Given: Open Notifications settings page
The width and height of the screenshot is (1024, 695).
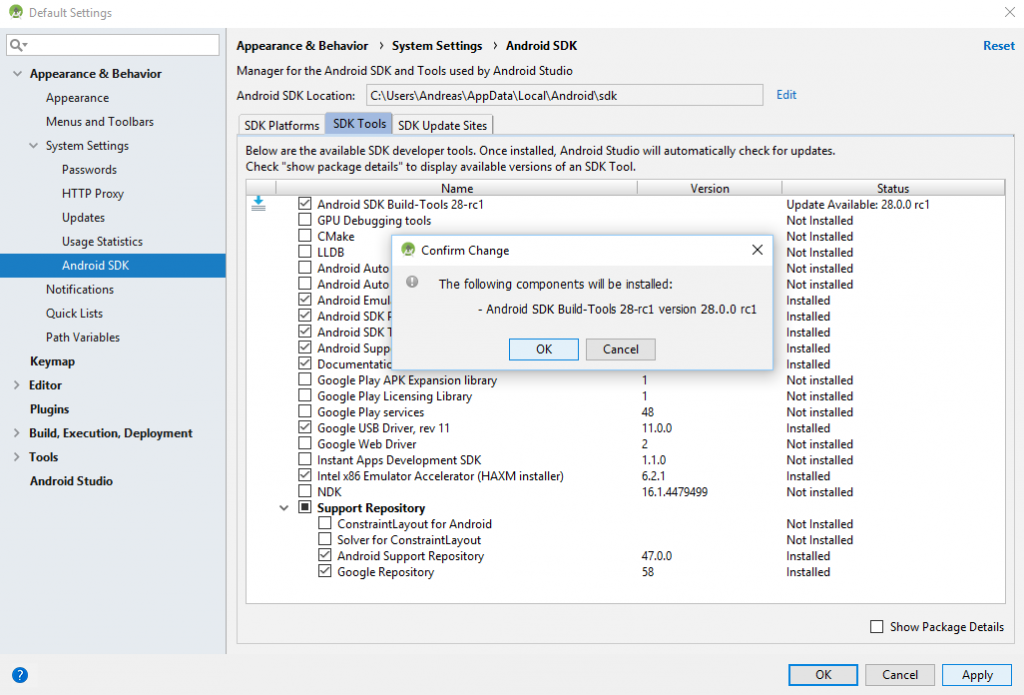Looking at the screenshot, I should (x=80, y=289).
